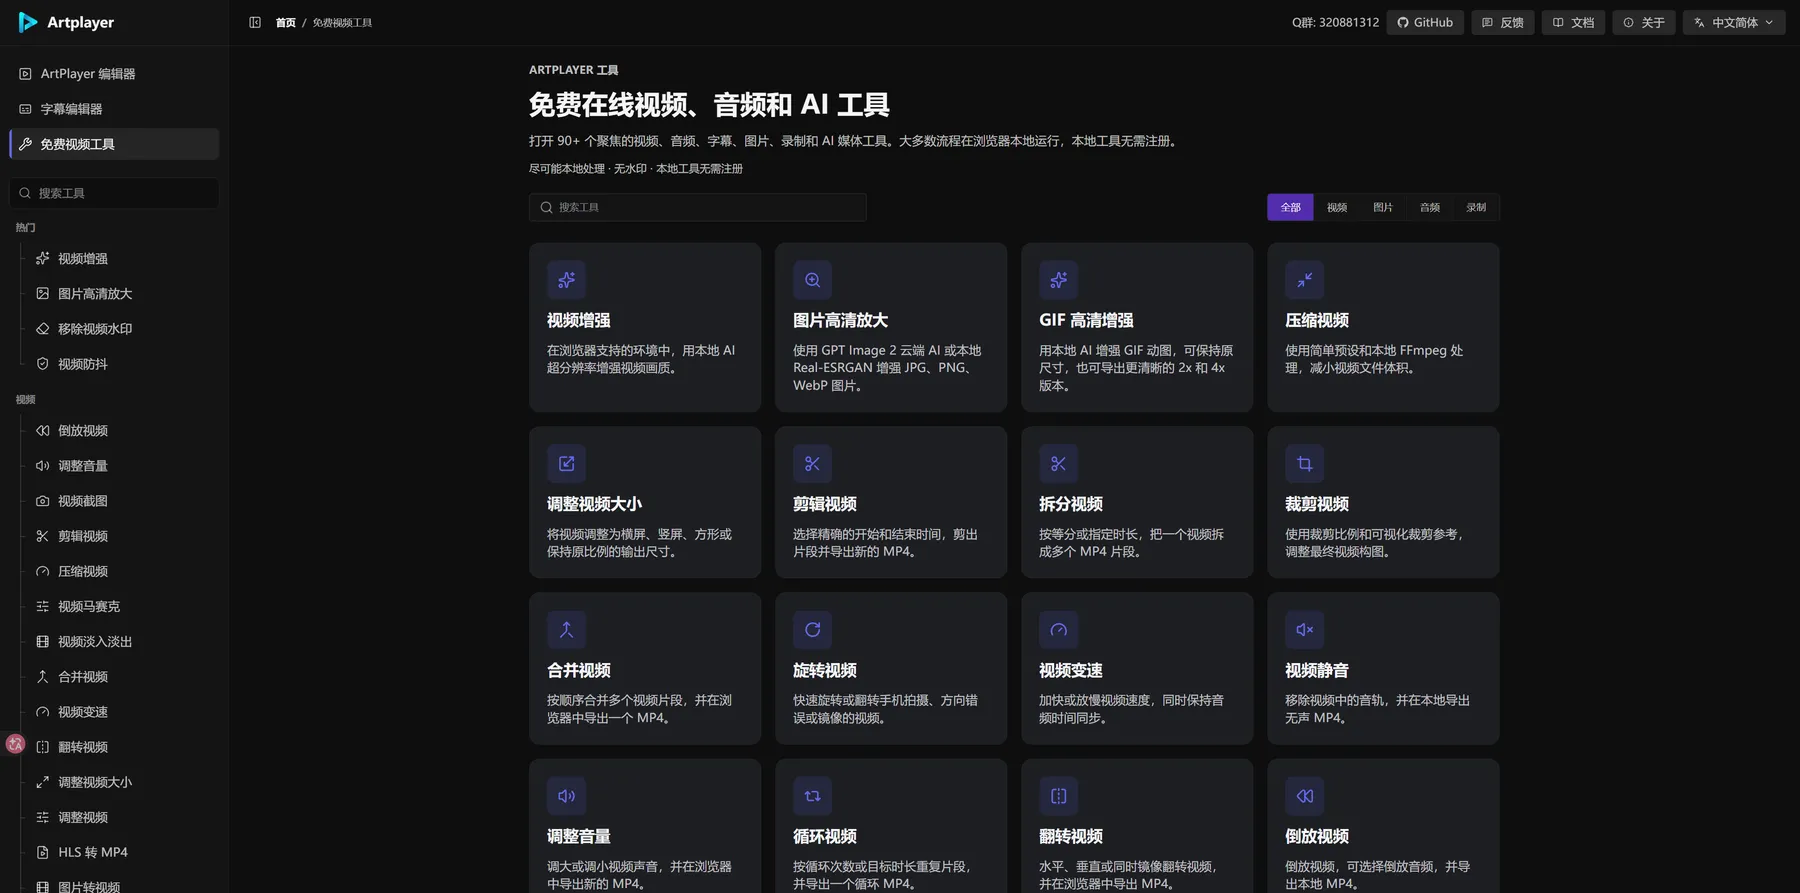Viewport: 1800px width, 893px height.
Task: Click the 视频截图 camera icon
Action: tap(42, 500)
